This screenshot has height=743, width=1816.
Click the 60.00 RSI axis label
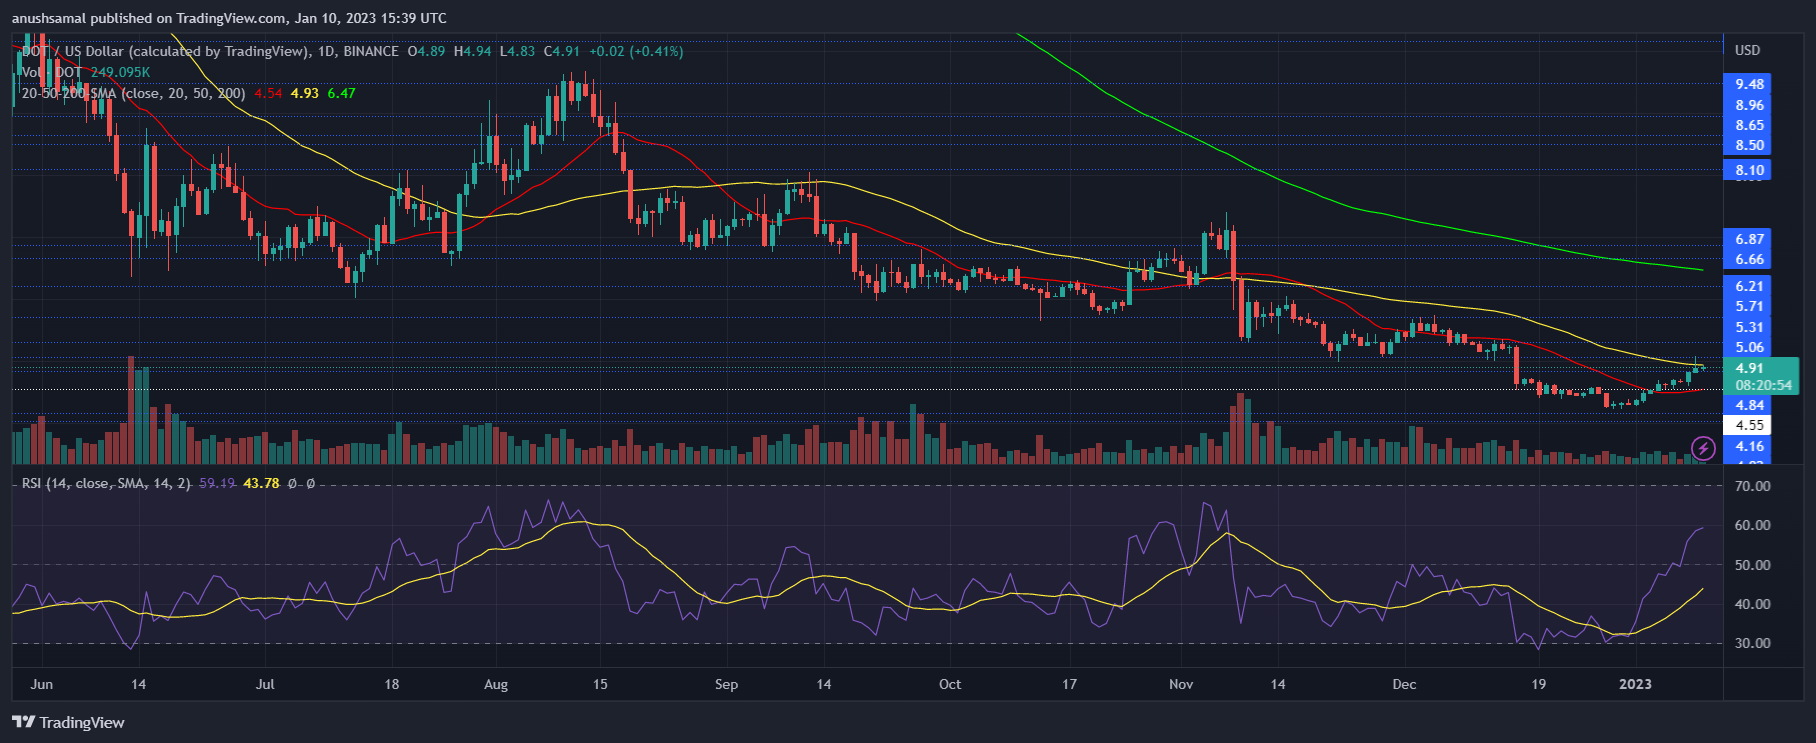tap(1752, 525)
